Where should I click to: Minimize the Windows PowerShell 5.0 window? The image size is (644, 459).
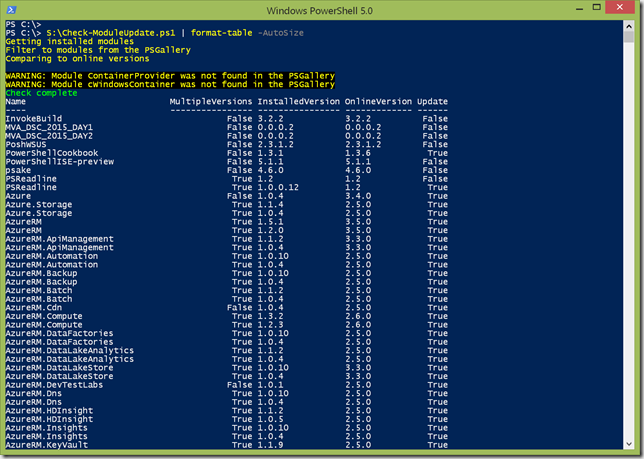pyautogui.click(x=580, y=9)
